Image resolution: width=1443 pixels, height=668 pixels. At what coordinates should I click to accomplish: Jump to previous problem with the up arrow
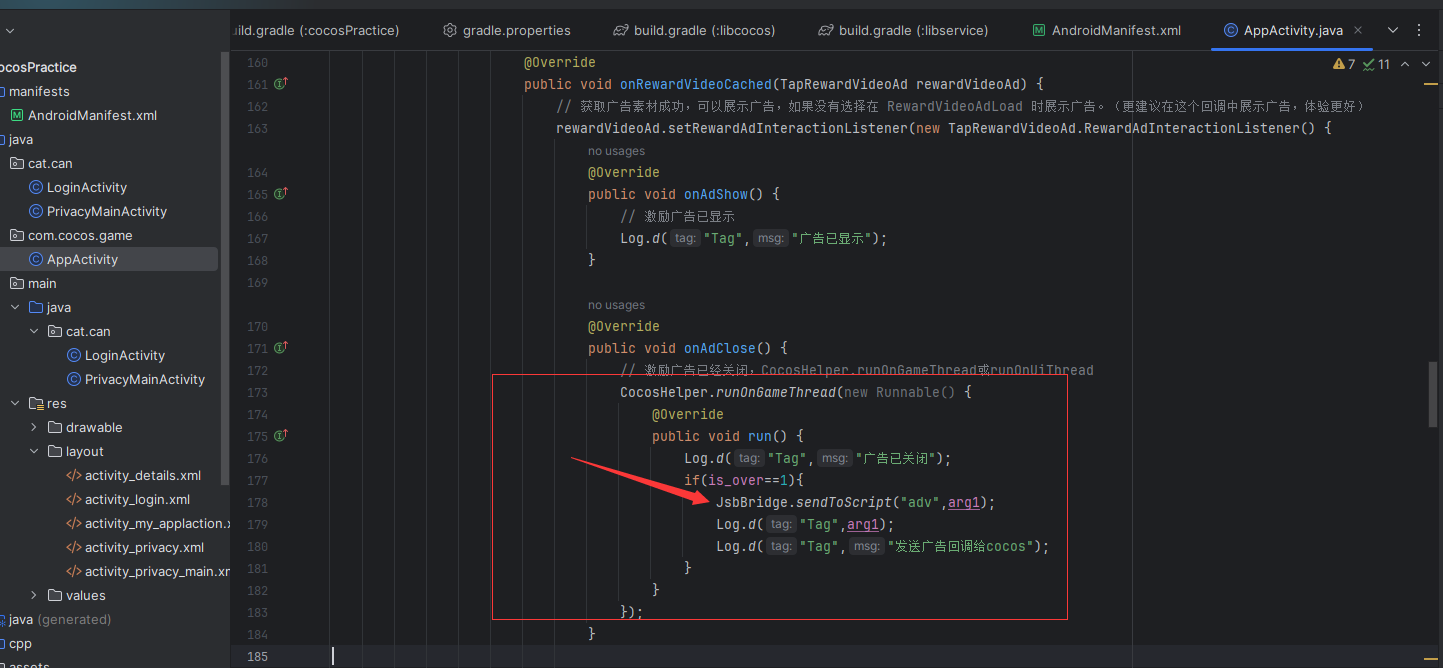coord(1404,63)
